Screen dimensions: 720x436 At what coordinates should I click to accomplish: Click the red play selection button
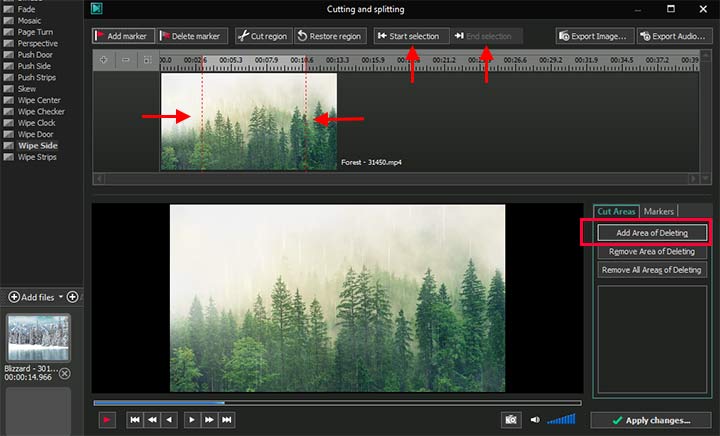click(x=107, y=419)
